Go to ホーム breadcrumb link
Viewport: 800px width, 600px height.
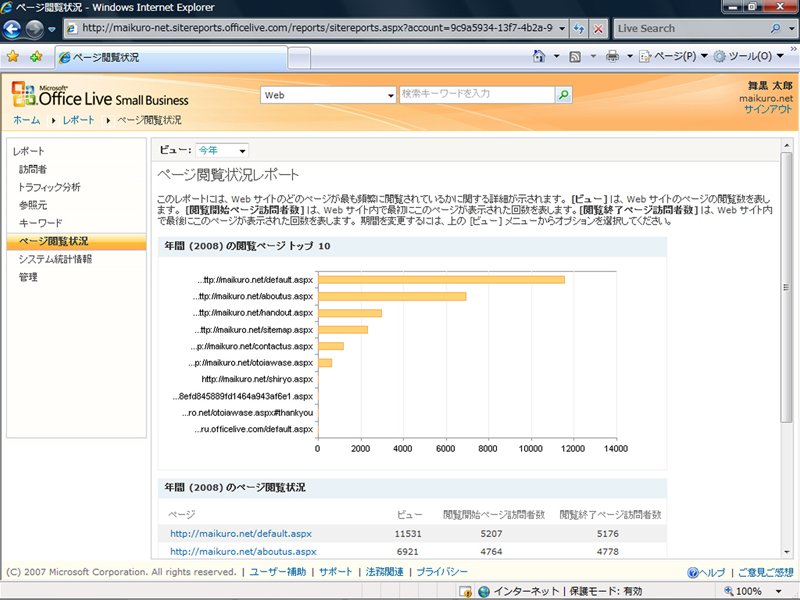pos(27,120)
